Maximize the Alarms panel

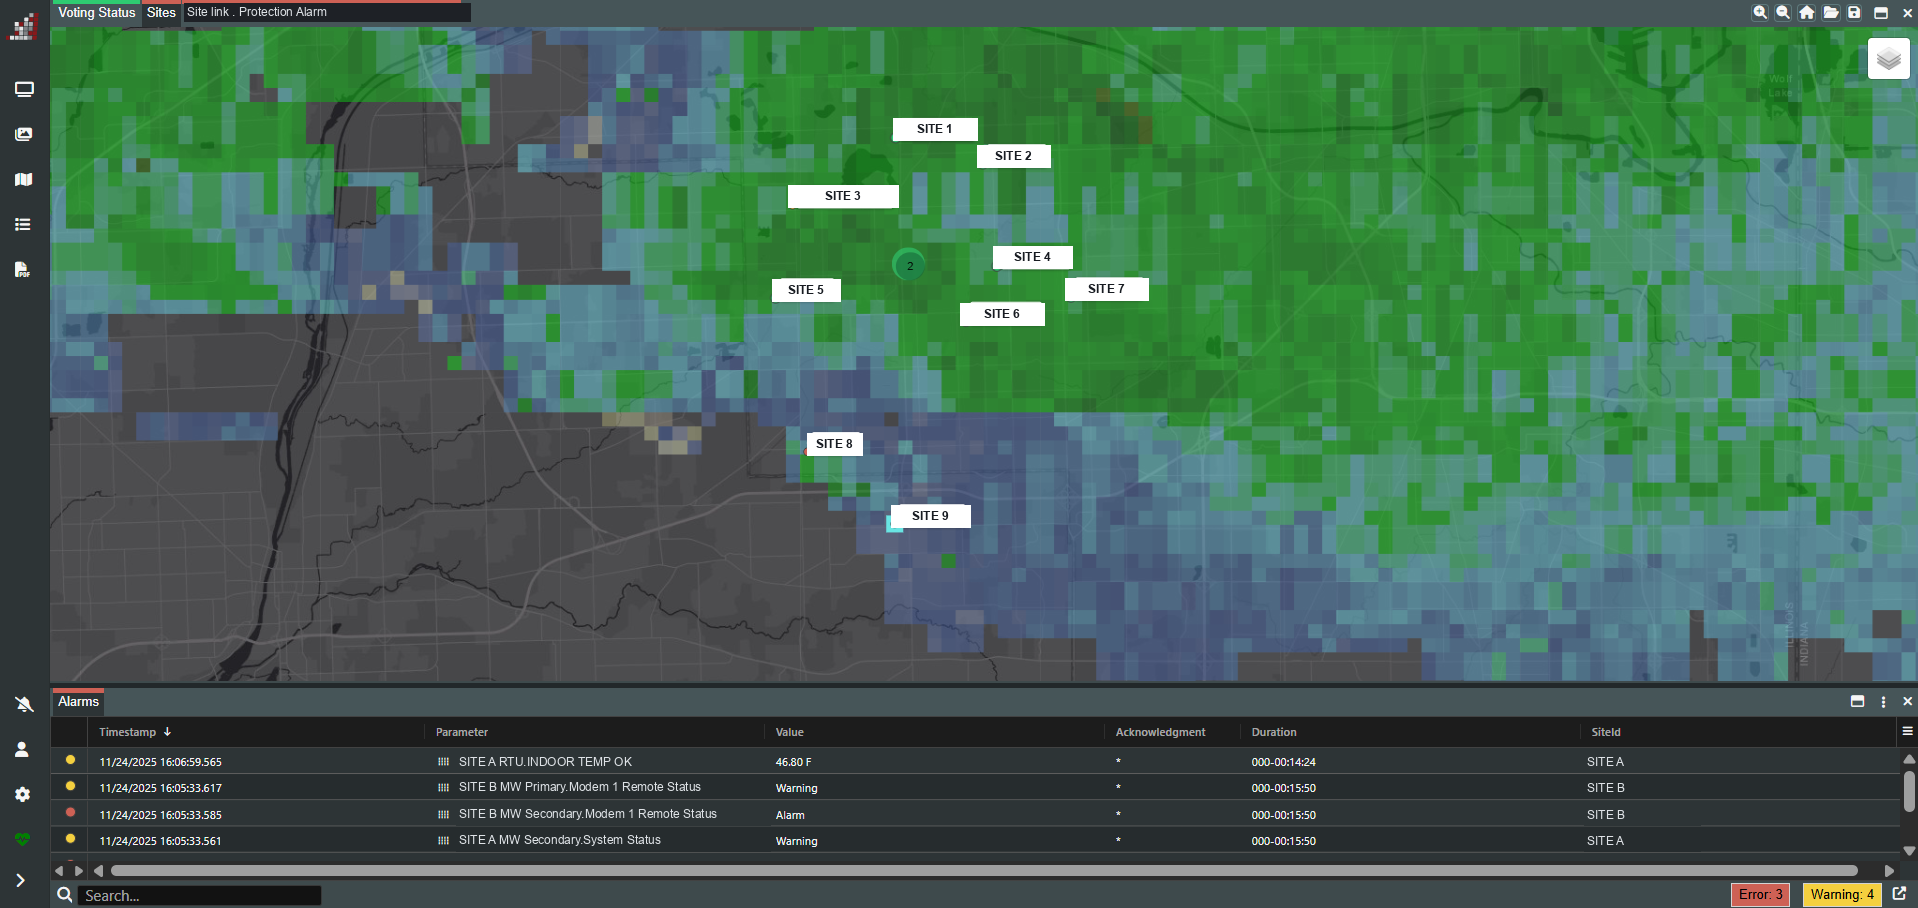click(1858, 702)
